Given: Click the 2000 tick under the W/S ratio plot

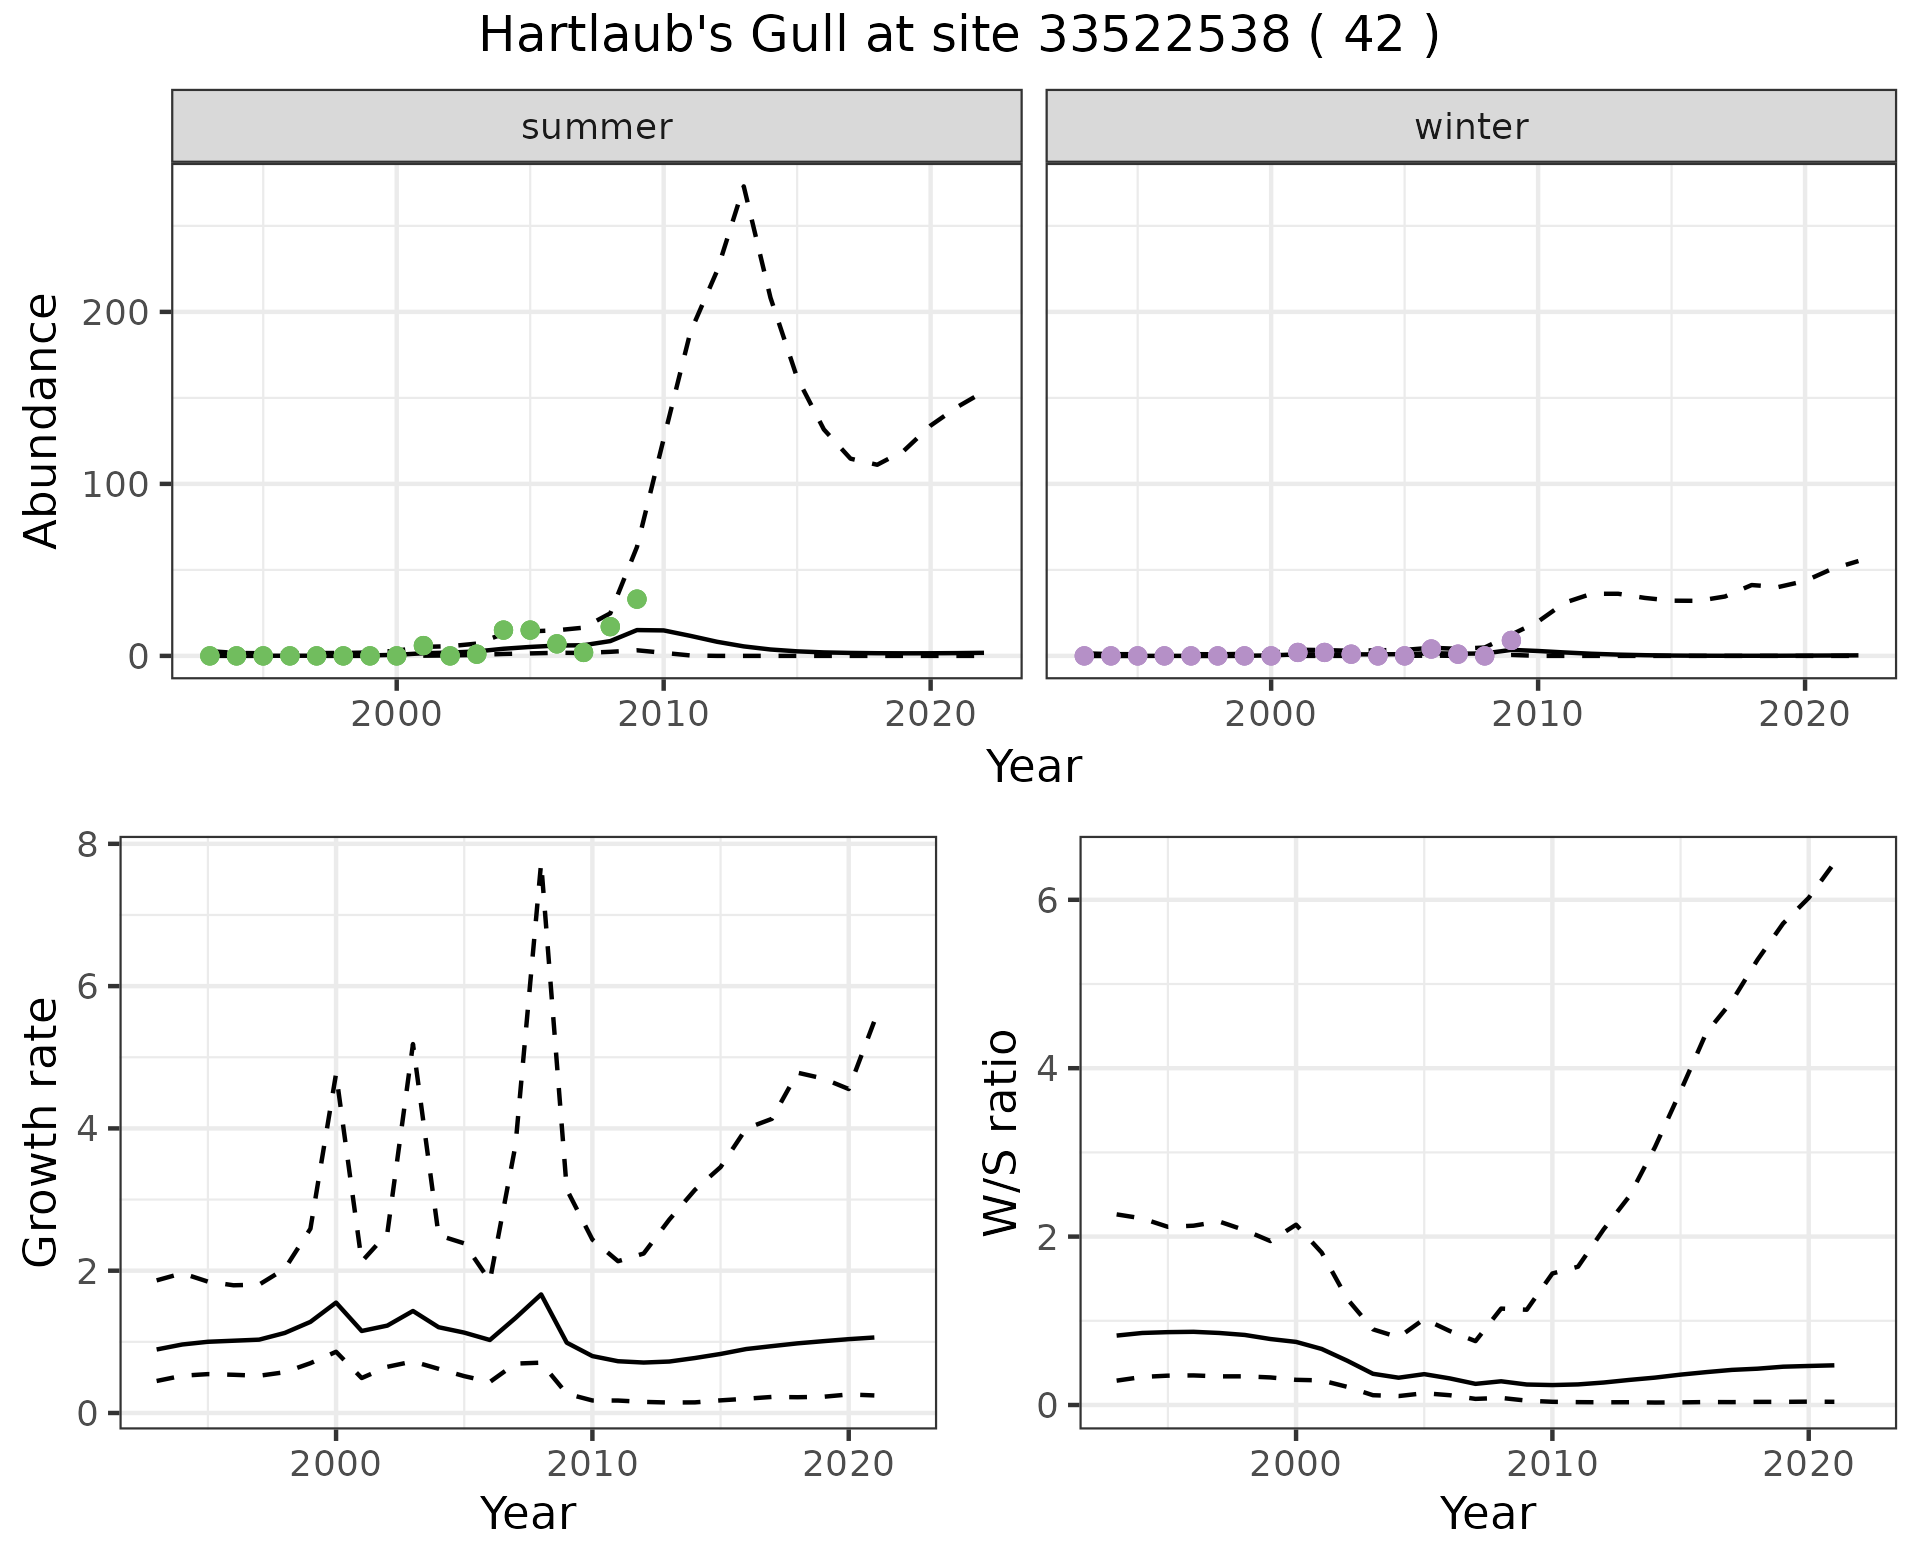Looking at the screenshot, I should pos(1295,1464).
